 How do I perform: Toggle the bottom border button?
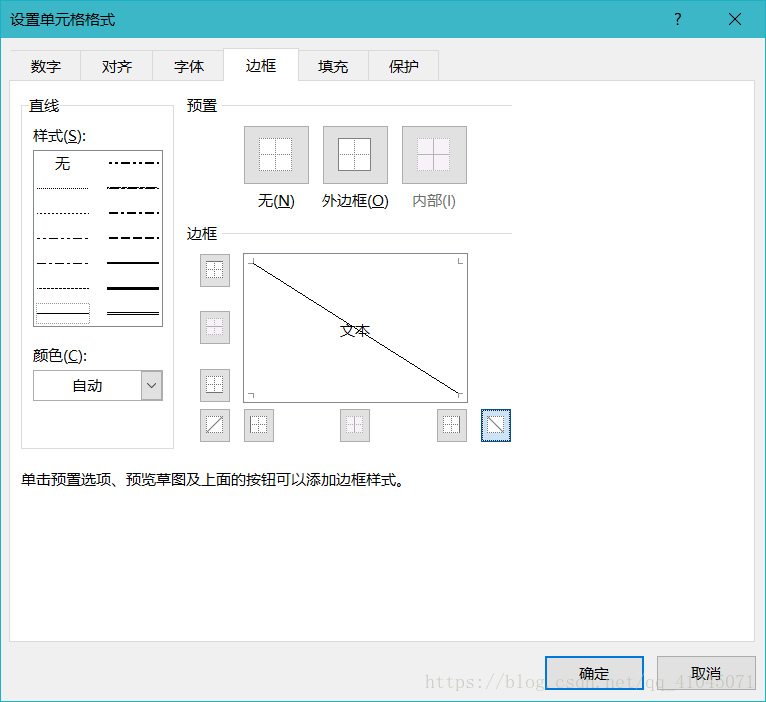click(215, 385)
